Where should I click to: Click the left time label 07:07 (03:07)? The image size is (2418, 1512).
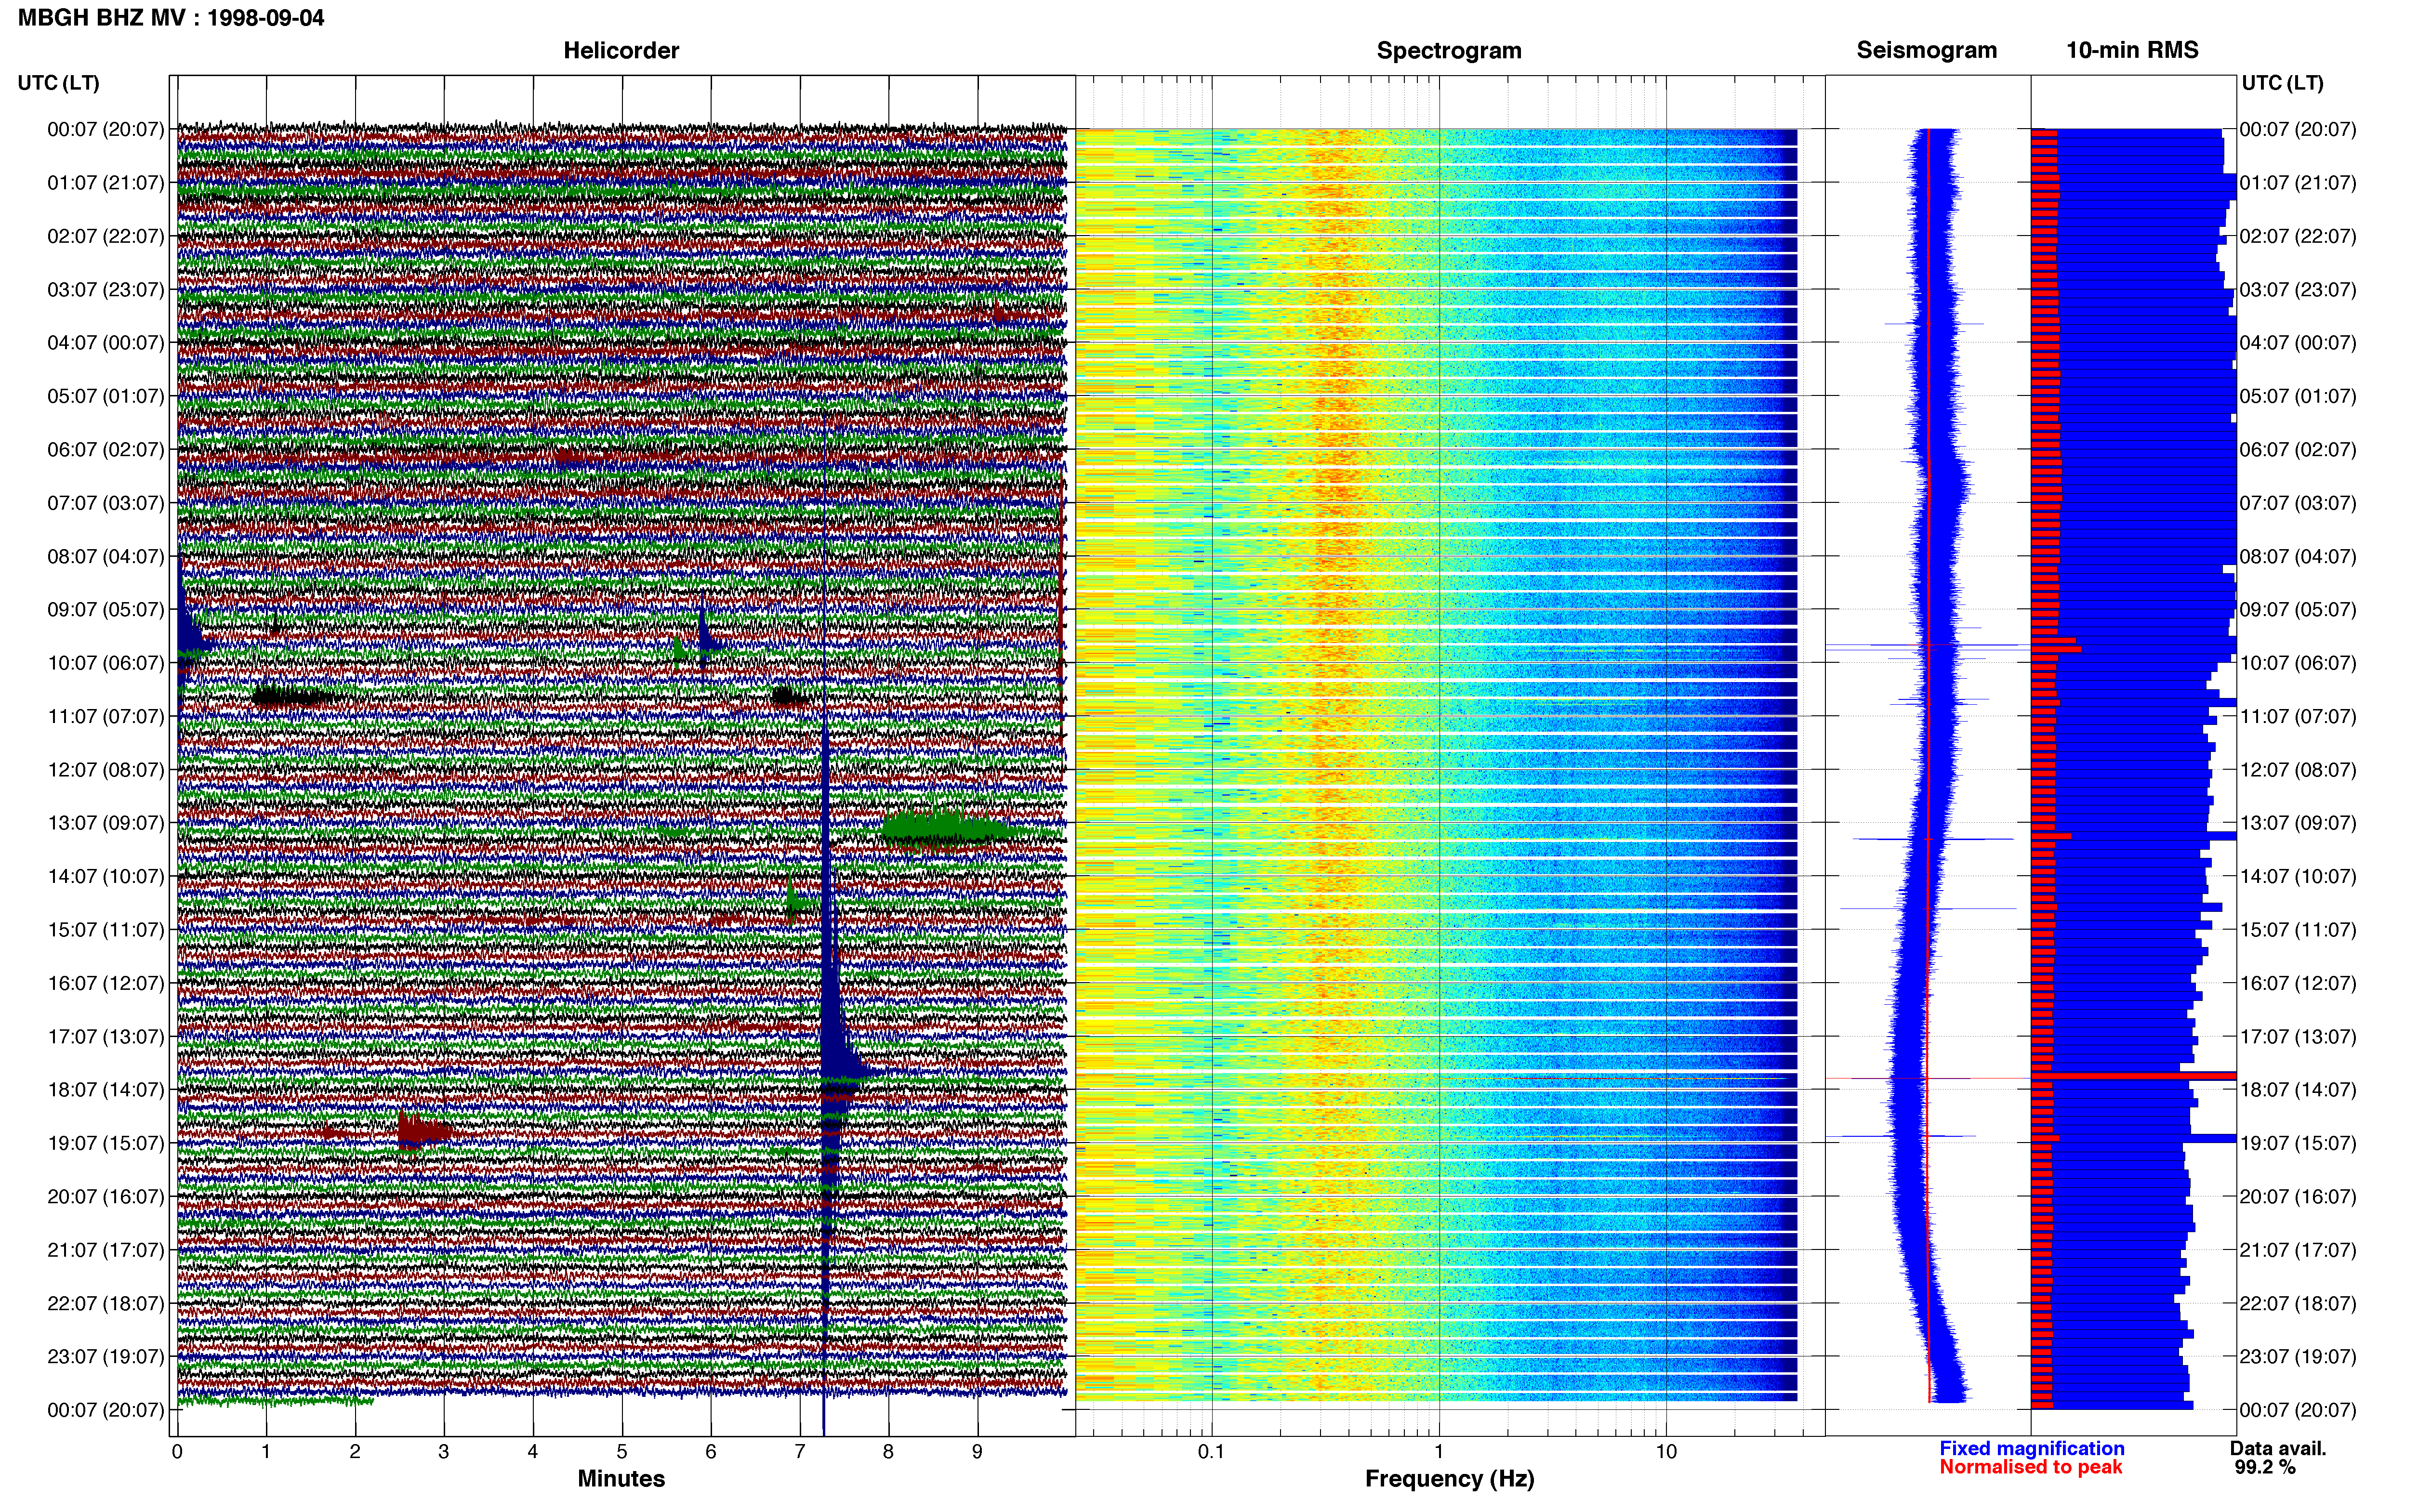106,503
